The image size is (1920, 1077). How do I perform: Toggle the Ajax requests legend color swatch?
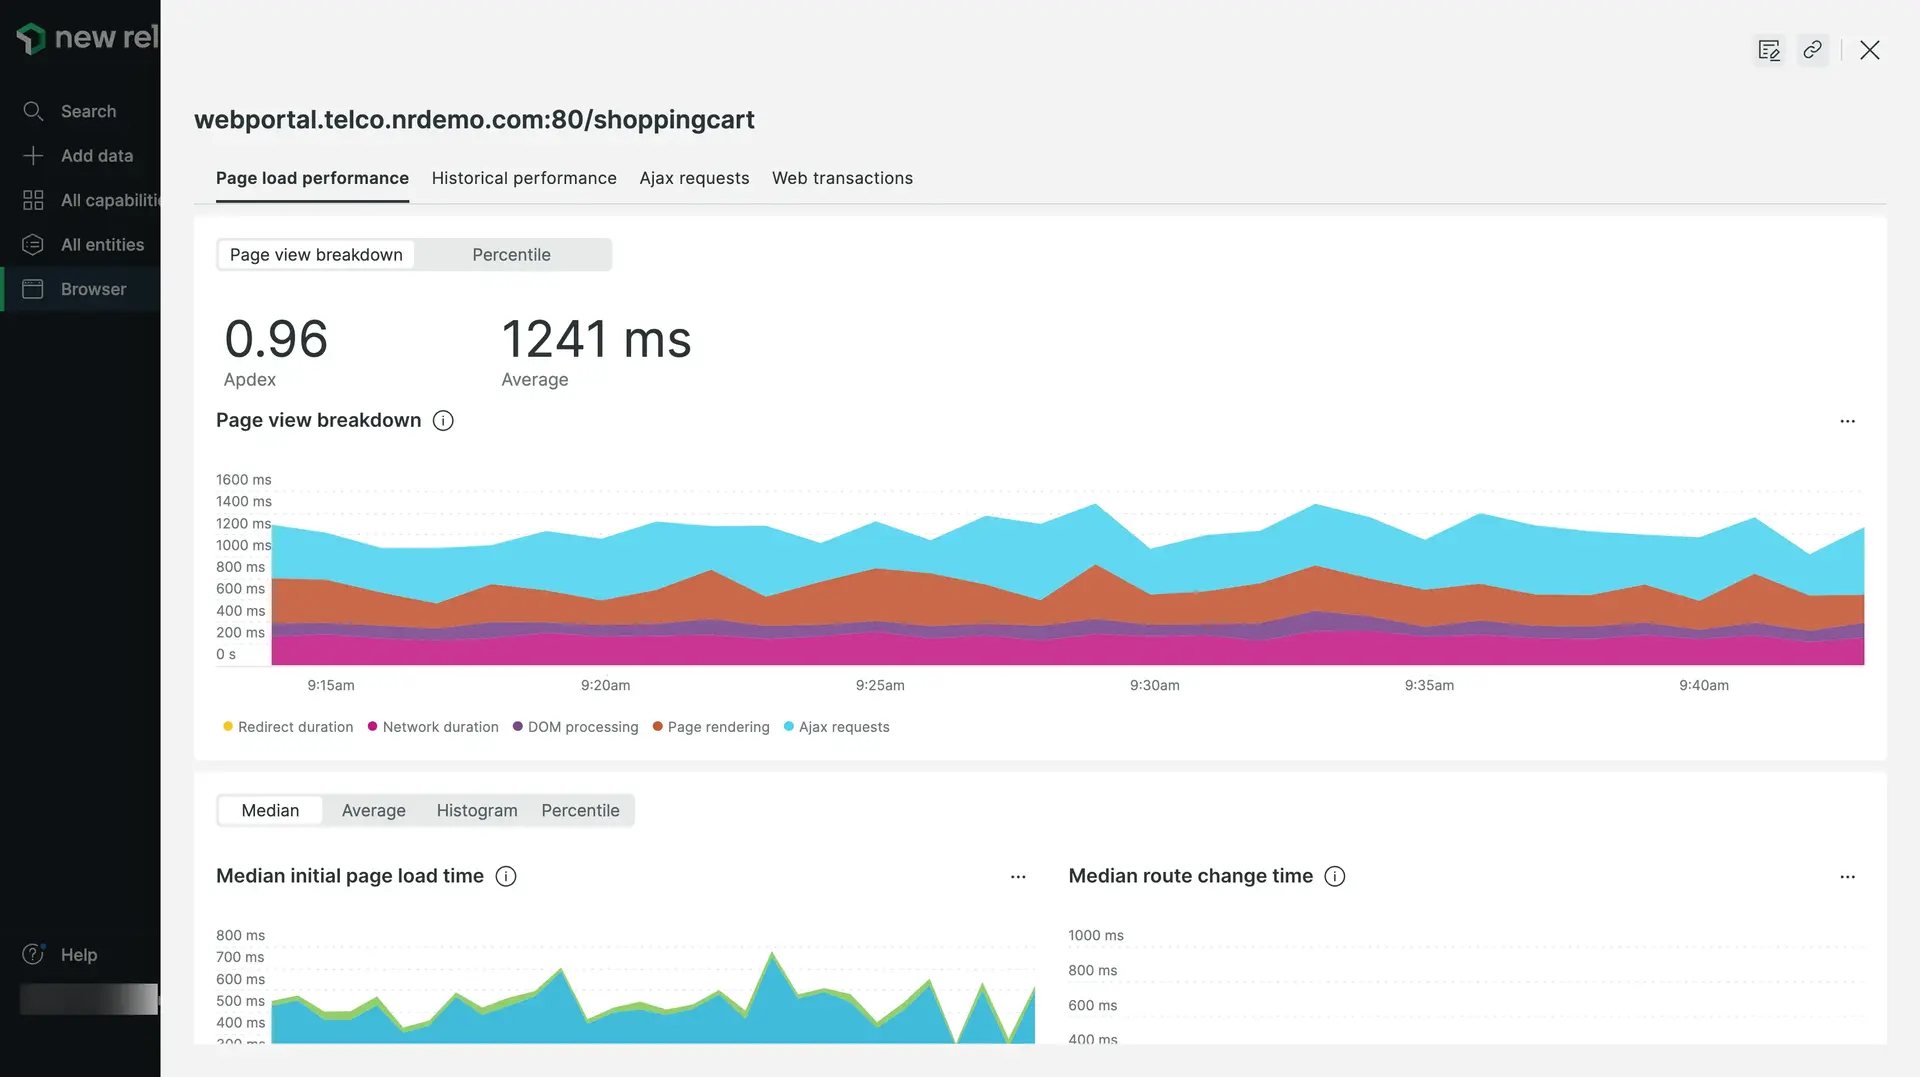(x=789, y=727)
